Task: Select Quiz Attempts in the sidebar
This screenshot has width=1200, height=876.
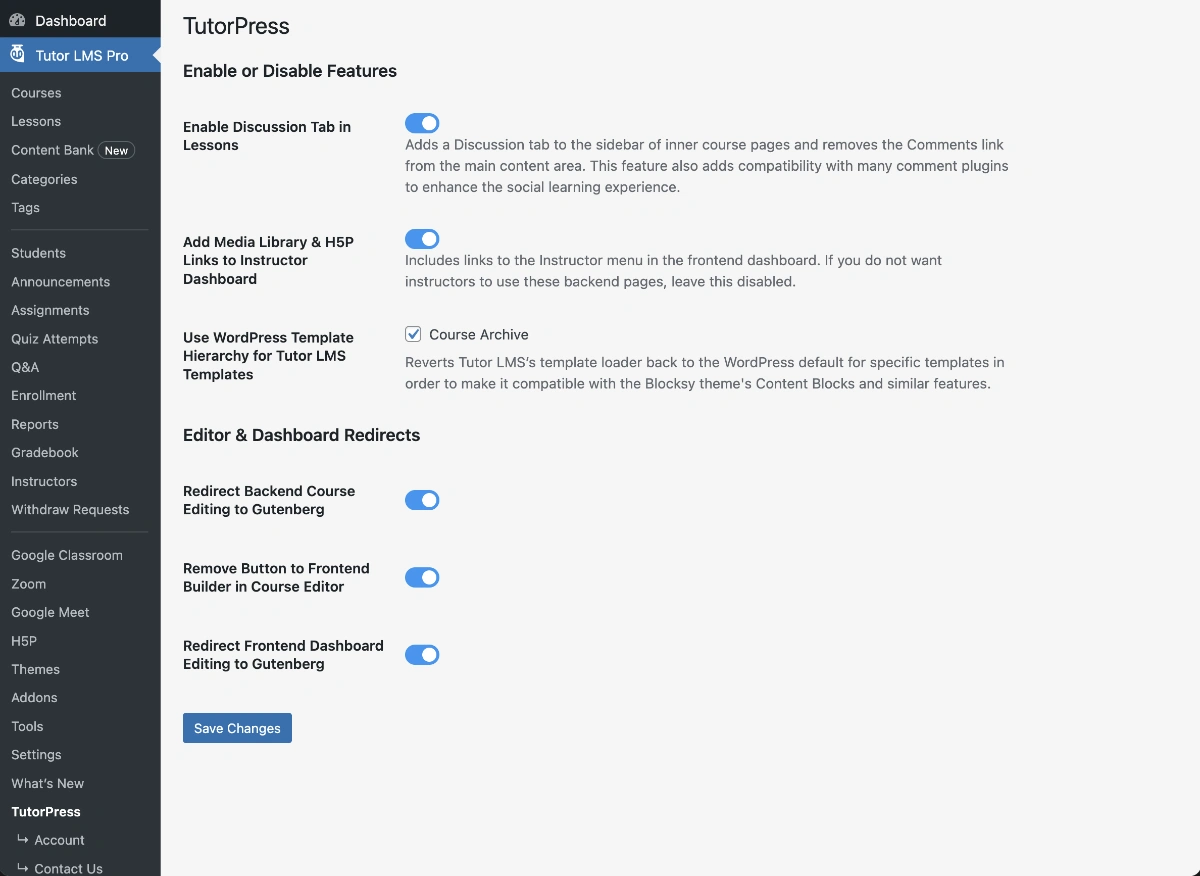Action: (x=55, y=339)
